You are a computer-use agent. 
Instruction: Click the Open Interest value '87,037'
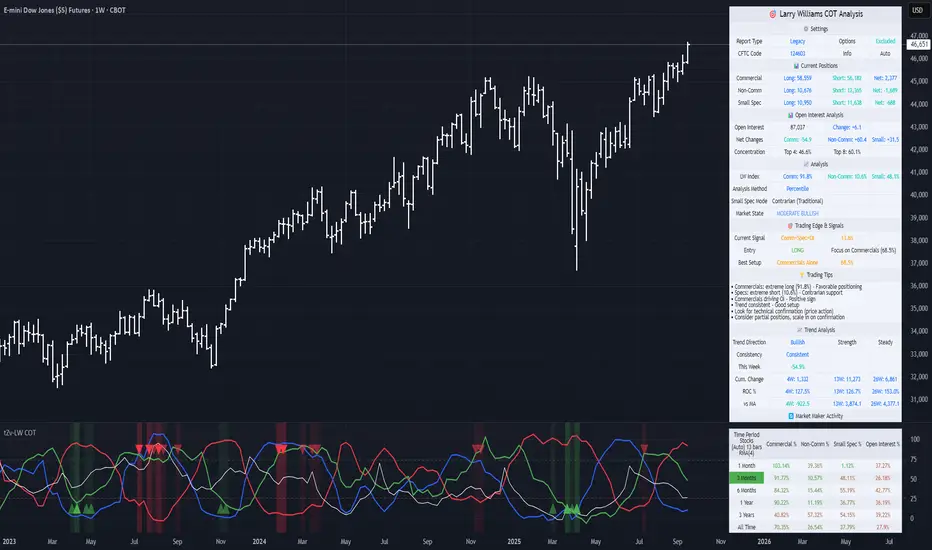[797, 127]
